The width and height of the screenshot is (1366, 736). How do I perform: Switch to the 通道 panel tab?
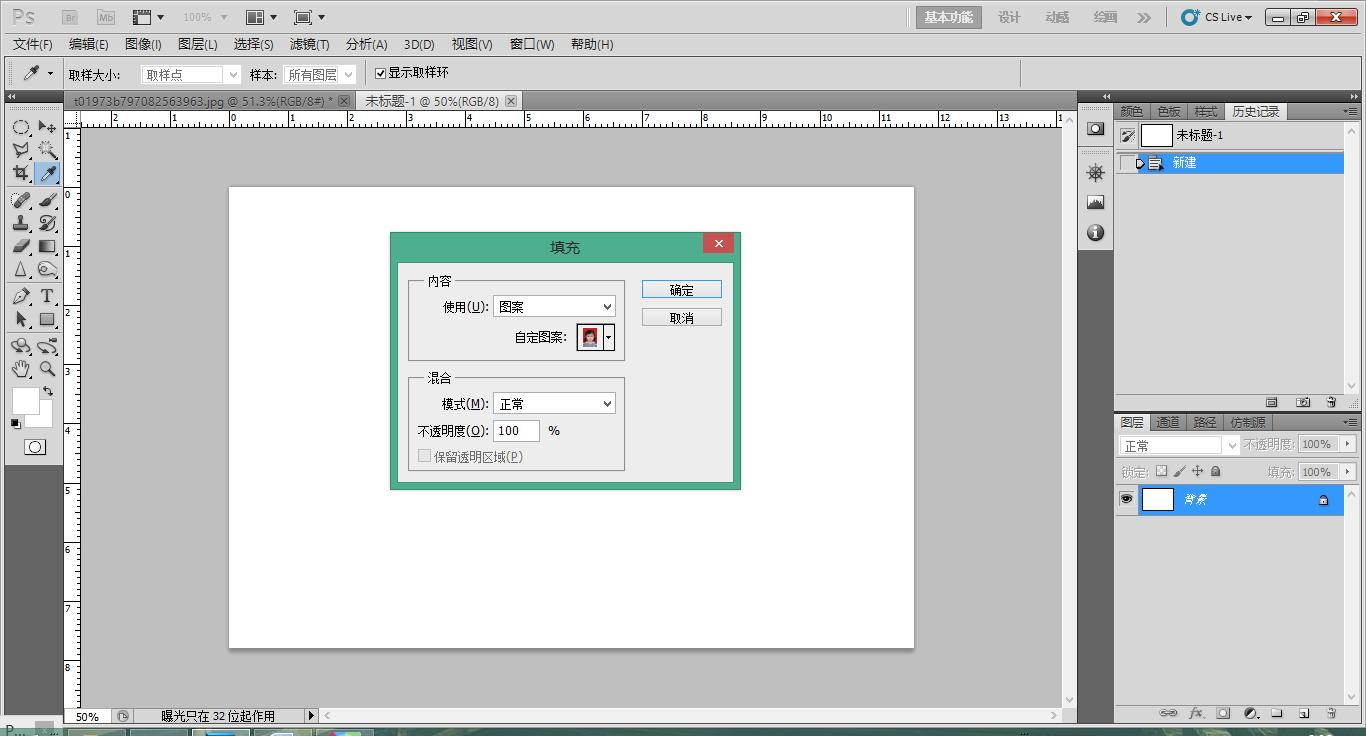(x=1168, y=422)
